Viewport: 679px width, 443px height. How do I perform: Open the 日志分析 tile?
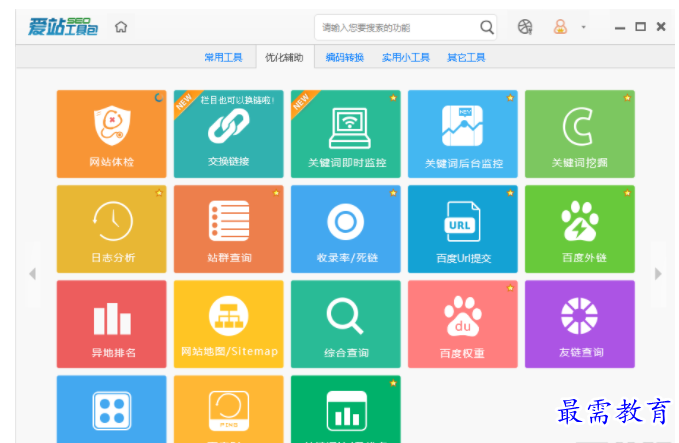point(111,229)
